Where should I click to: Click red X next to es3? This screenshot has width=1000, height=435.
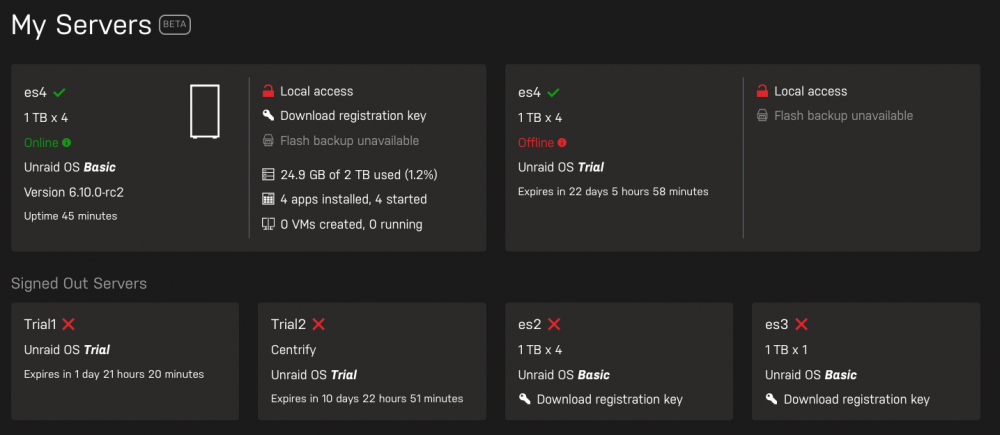tap(802, 325)
